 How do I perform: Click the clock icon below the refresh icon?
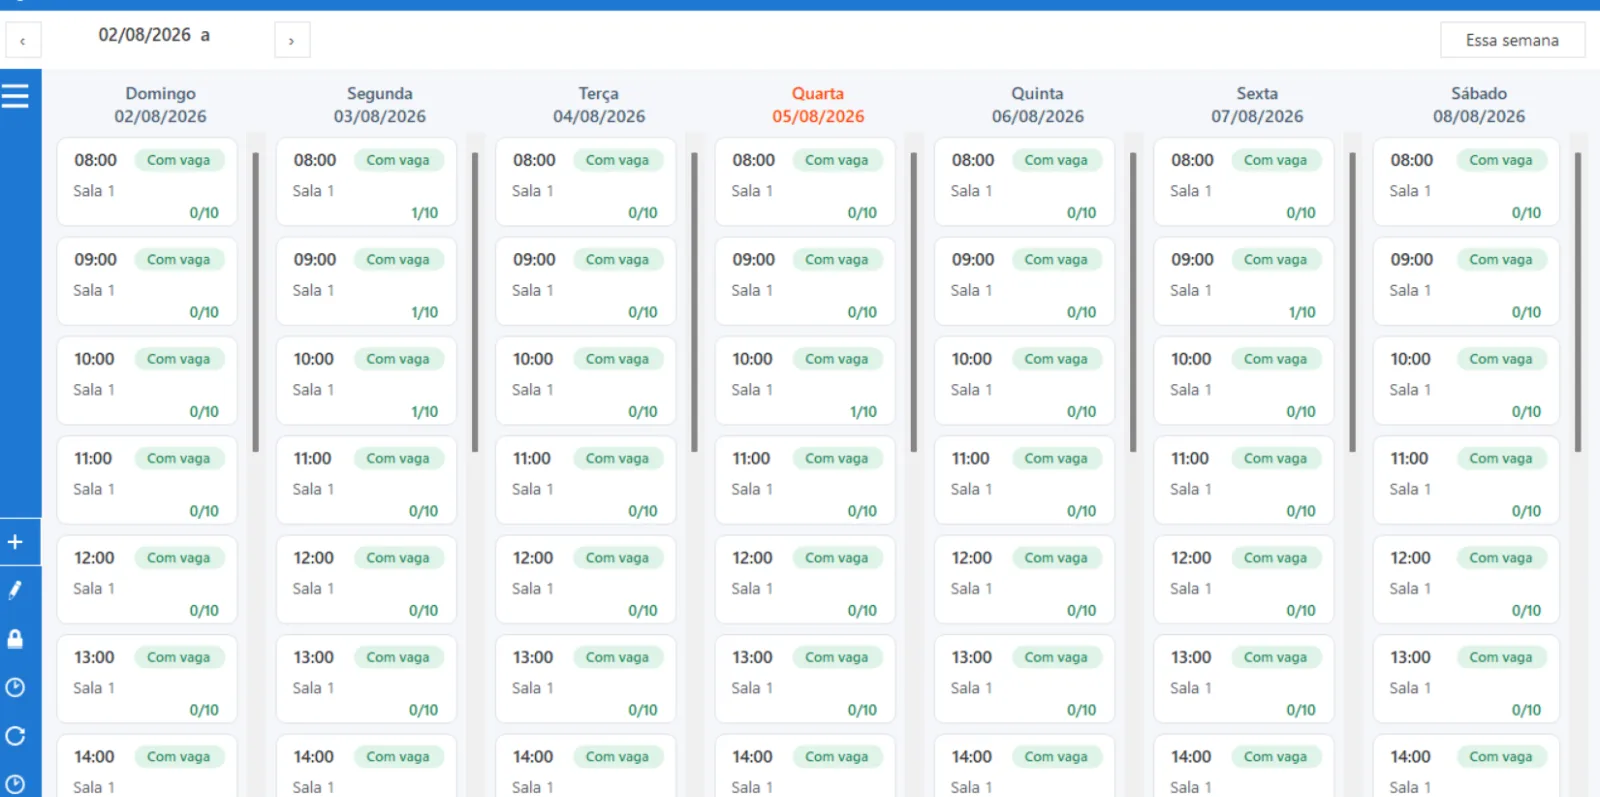pos(15,784)
